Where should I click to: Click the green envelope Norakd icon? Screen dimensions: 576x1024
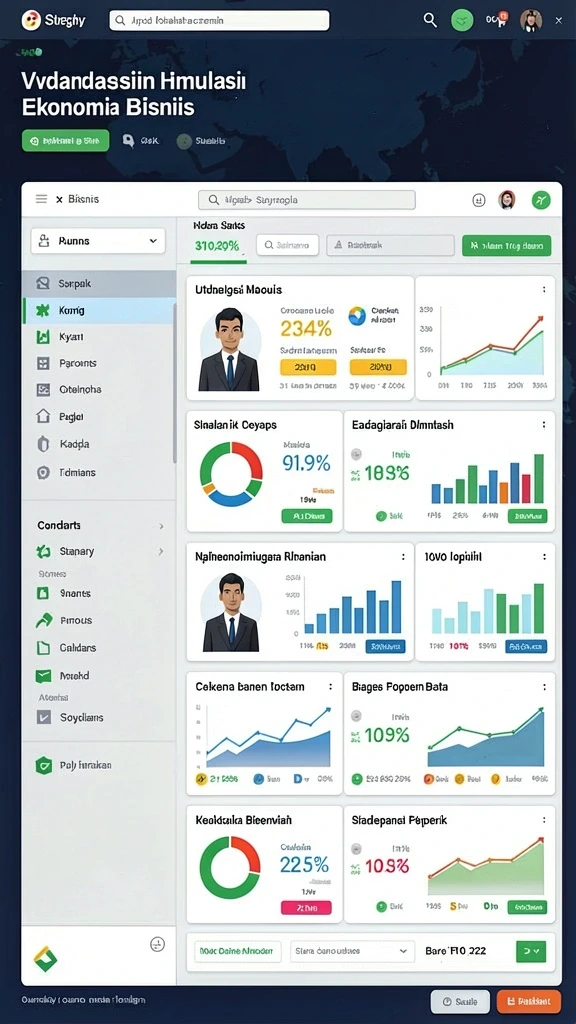(x=43, y=676)
